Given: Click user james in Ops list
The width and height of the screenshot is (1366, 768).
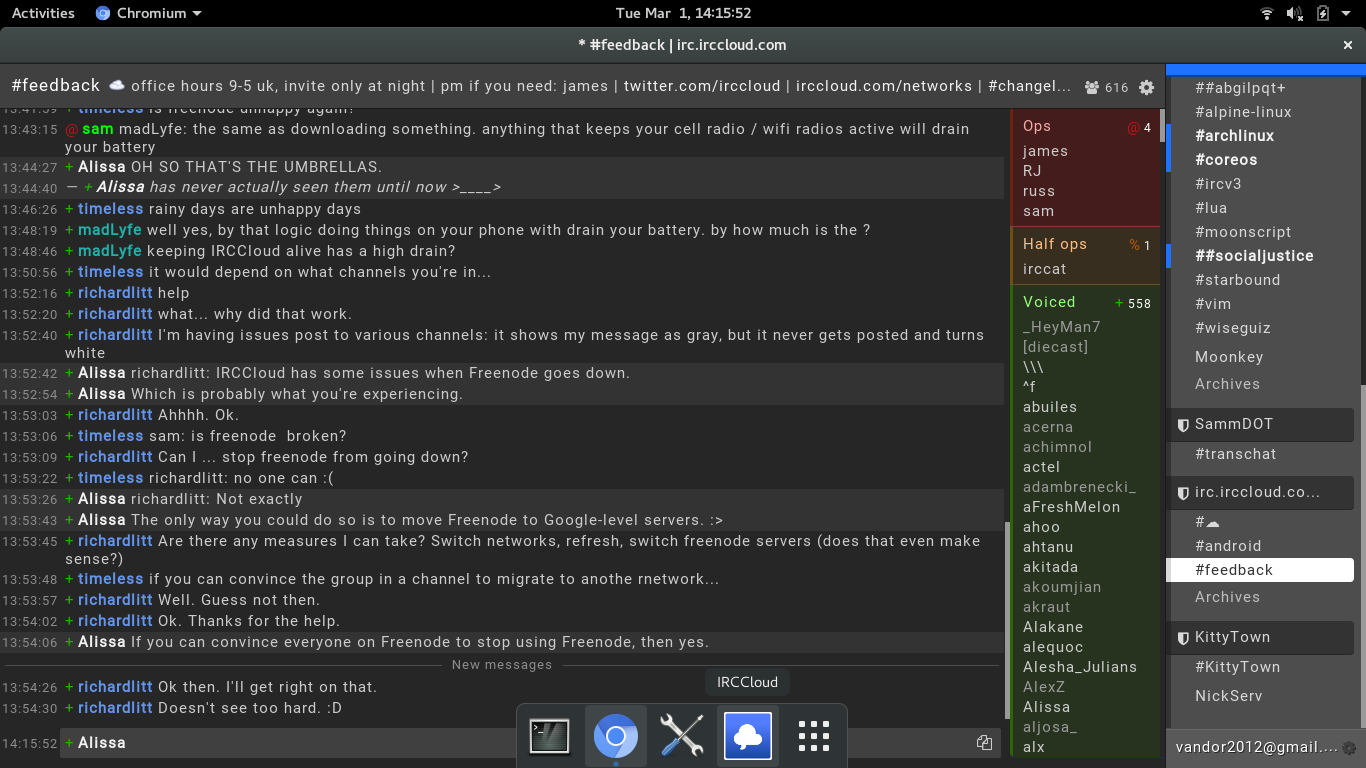Looking at the screenshot, I should click(1045, 151).
